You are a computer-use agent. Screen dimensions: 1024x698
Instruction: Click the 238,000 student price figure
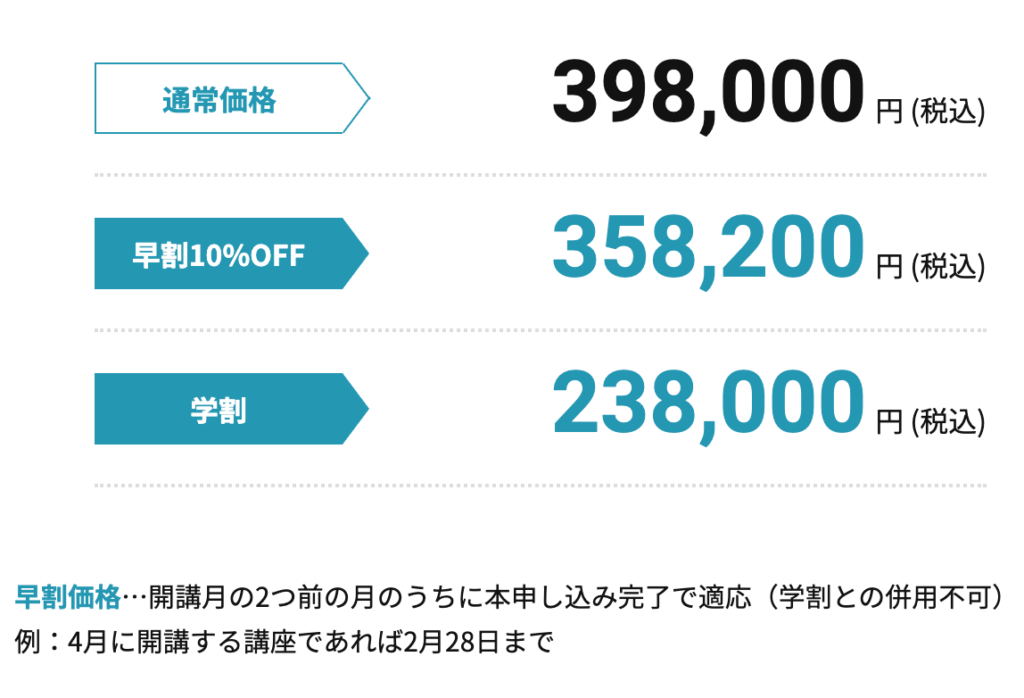pyautogui.click(x=709, y=405)
